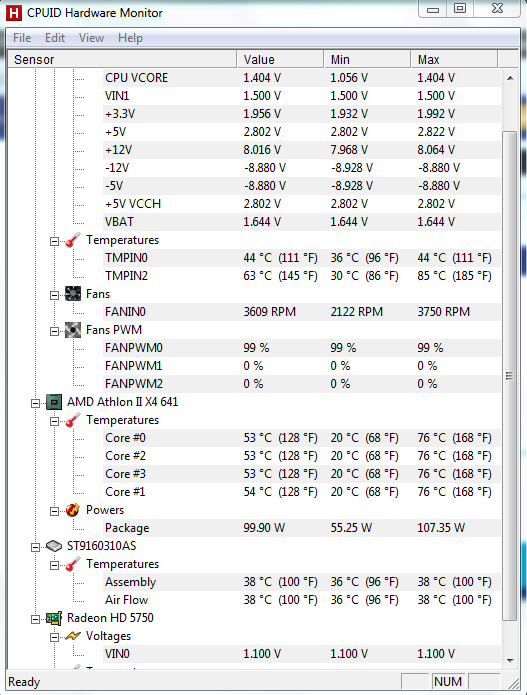Collapse the Radeon Voltages node
The image size is (527, 695).
coord(54,638)
